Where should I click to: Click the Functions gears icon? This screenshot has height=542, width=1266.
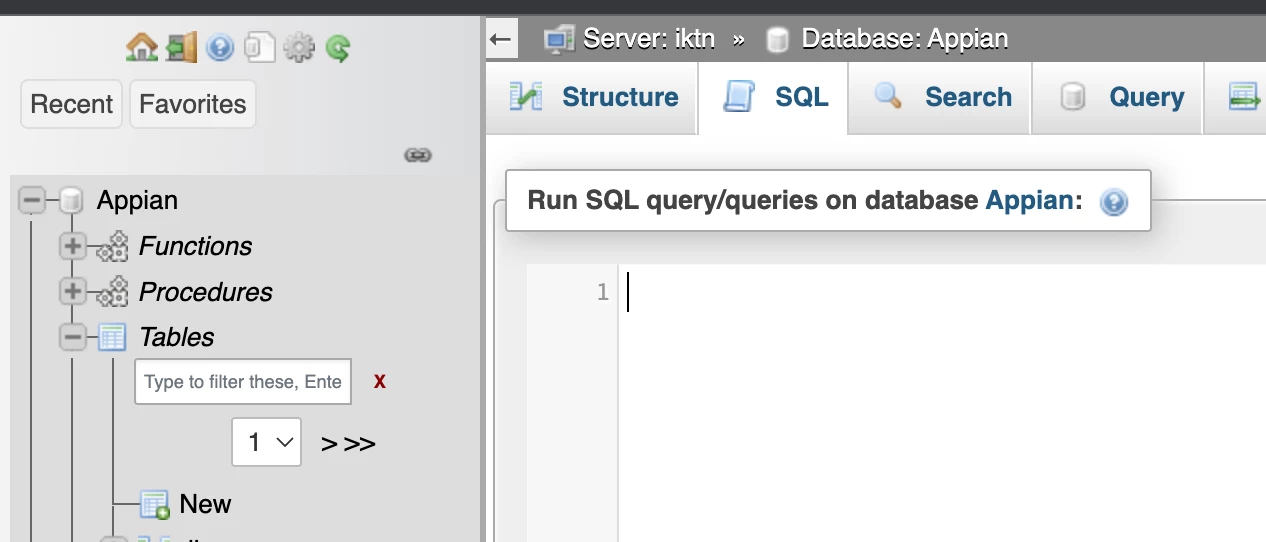click(x=112, y=246)
